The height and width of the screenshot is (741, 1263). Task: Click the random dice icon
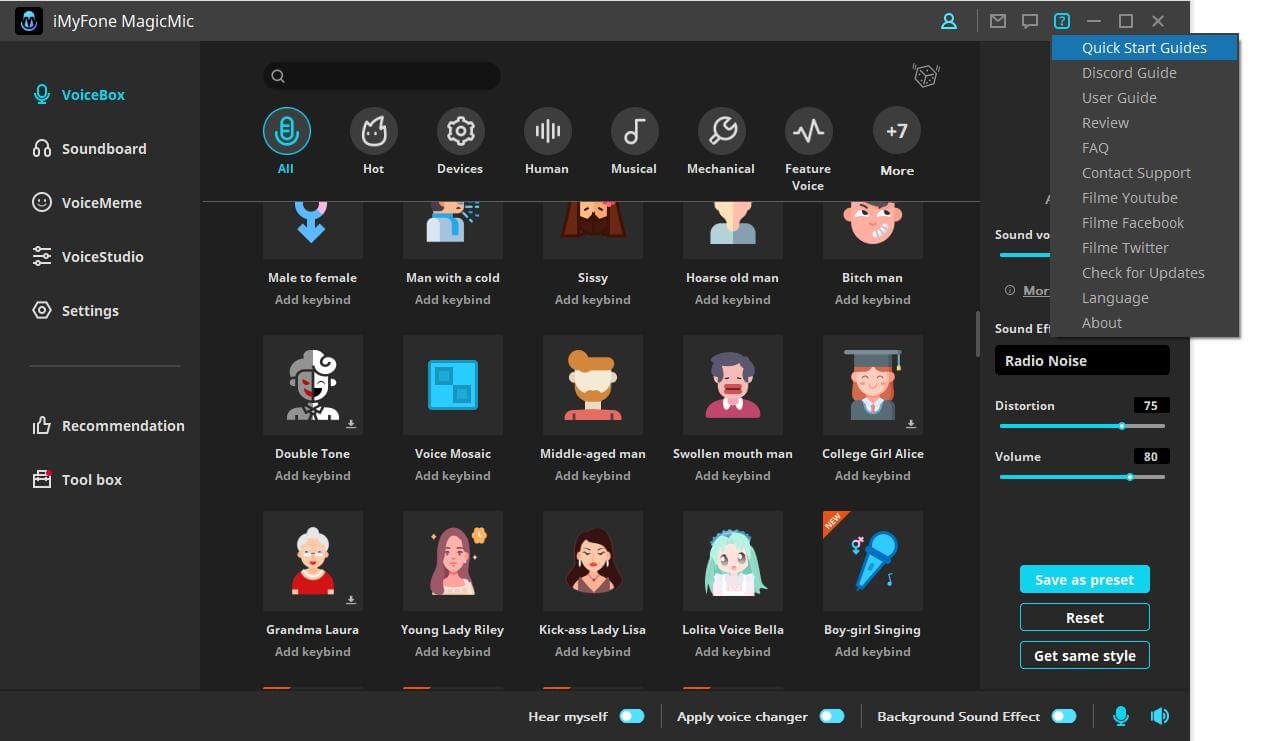pos(926,75)
